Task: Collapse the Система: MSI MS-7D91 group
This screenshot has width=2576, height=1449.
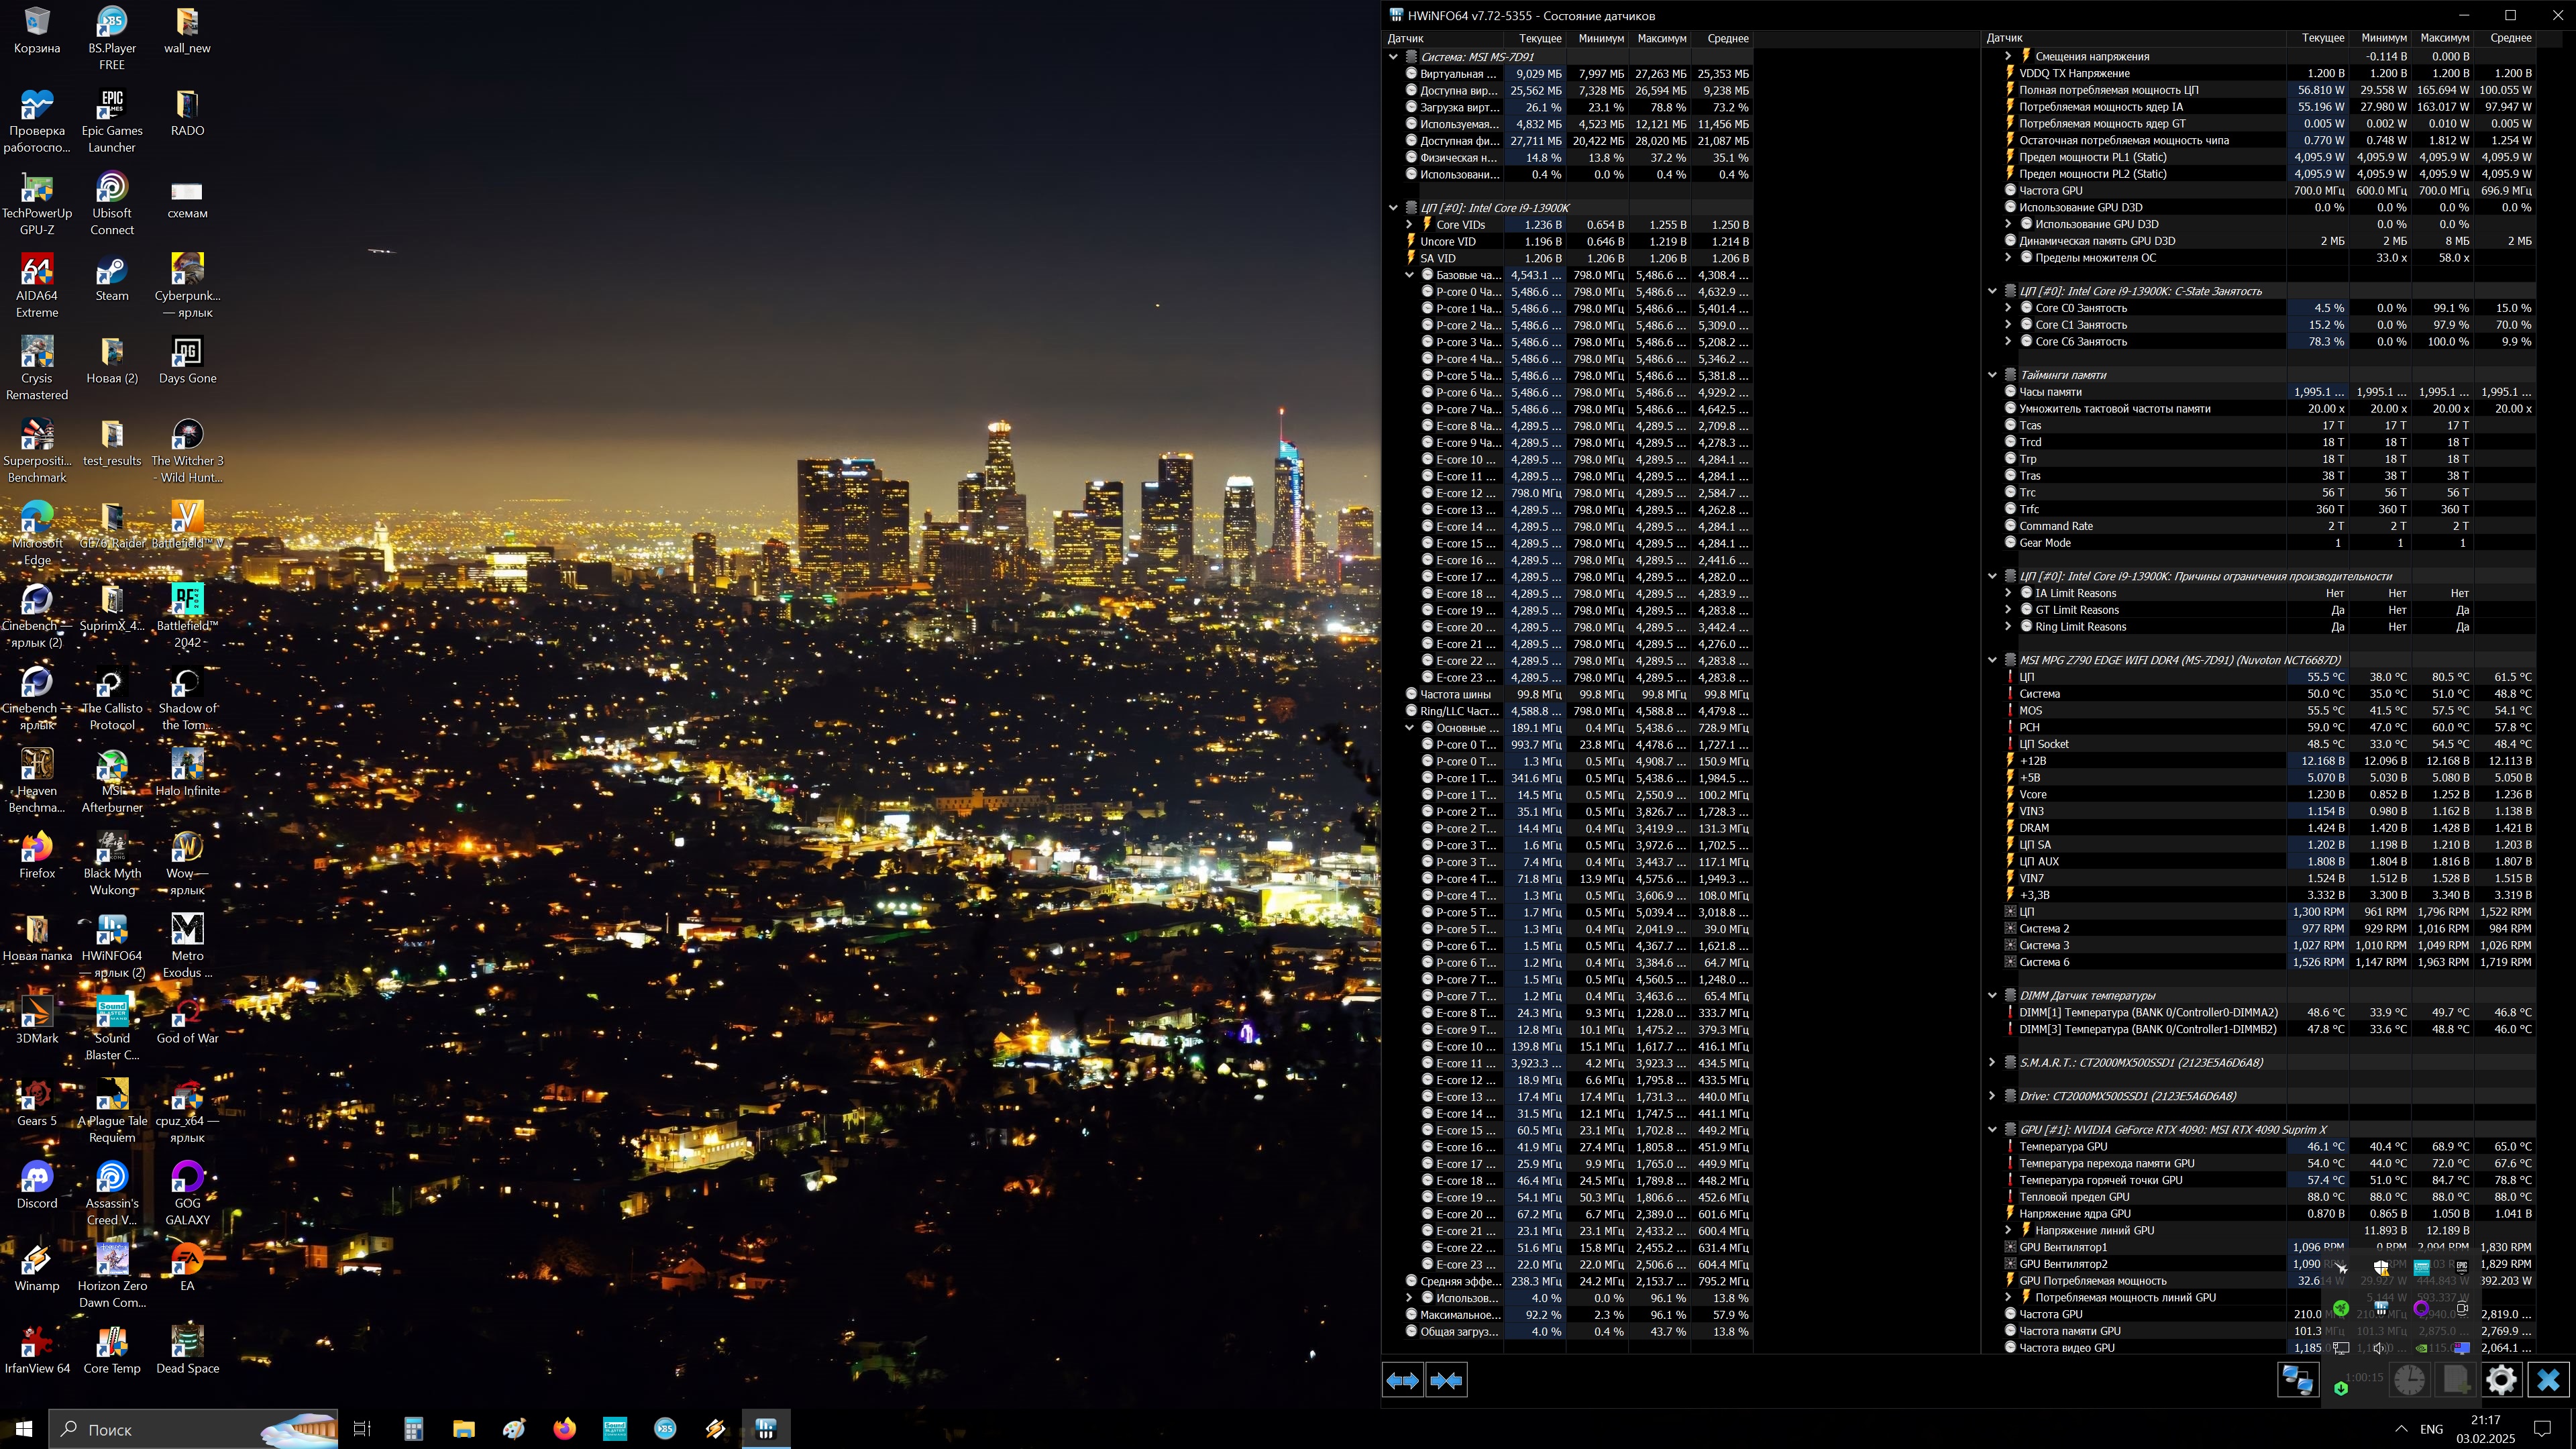Action: pyautogui.click(x=1393, y=57)
